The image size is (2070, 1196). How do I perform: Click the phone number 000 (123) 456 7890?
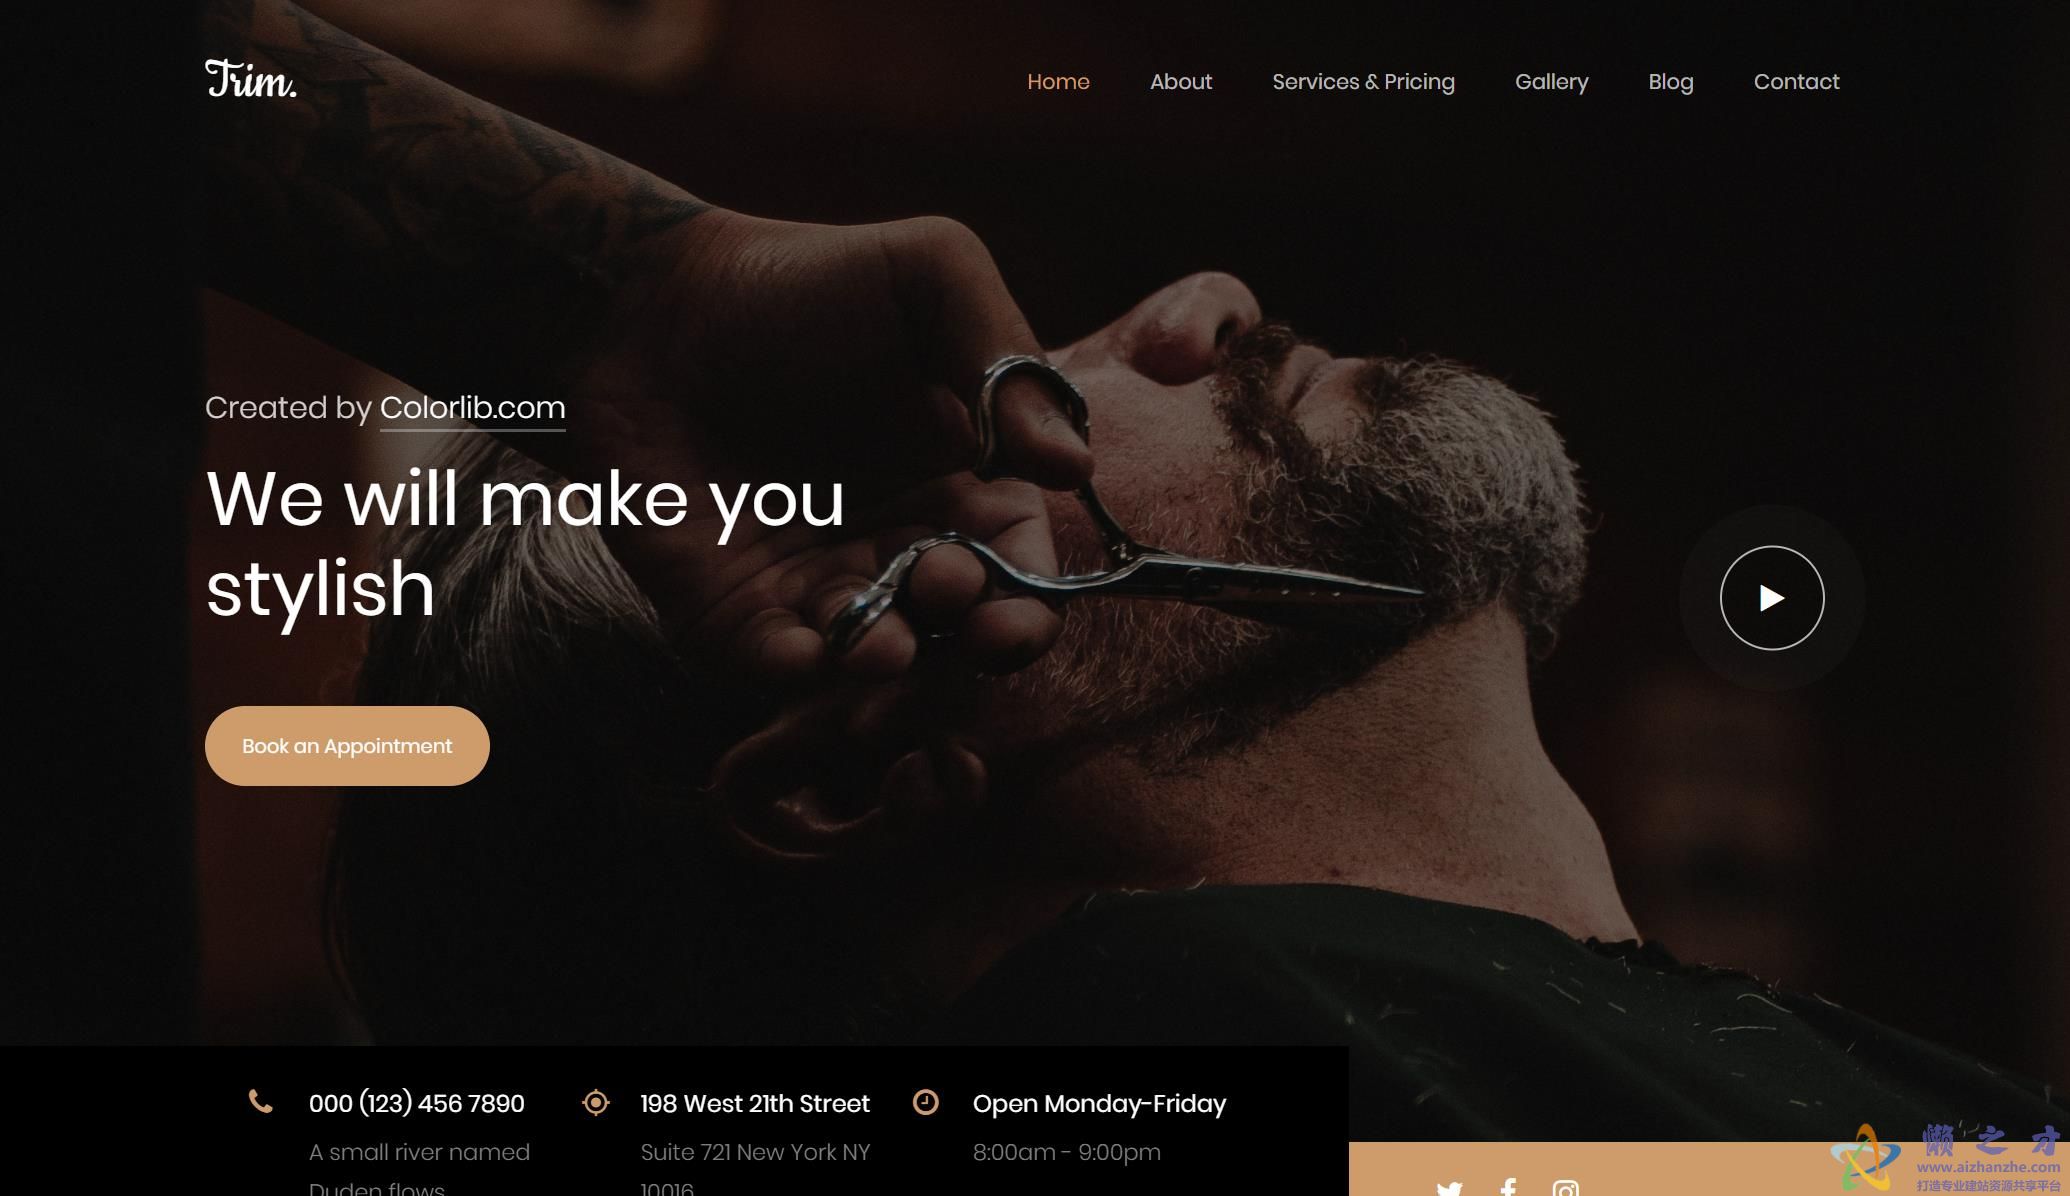417,1103
